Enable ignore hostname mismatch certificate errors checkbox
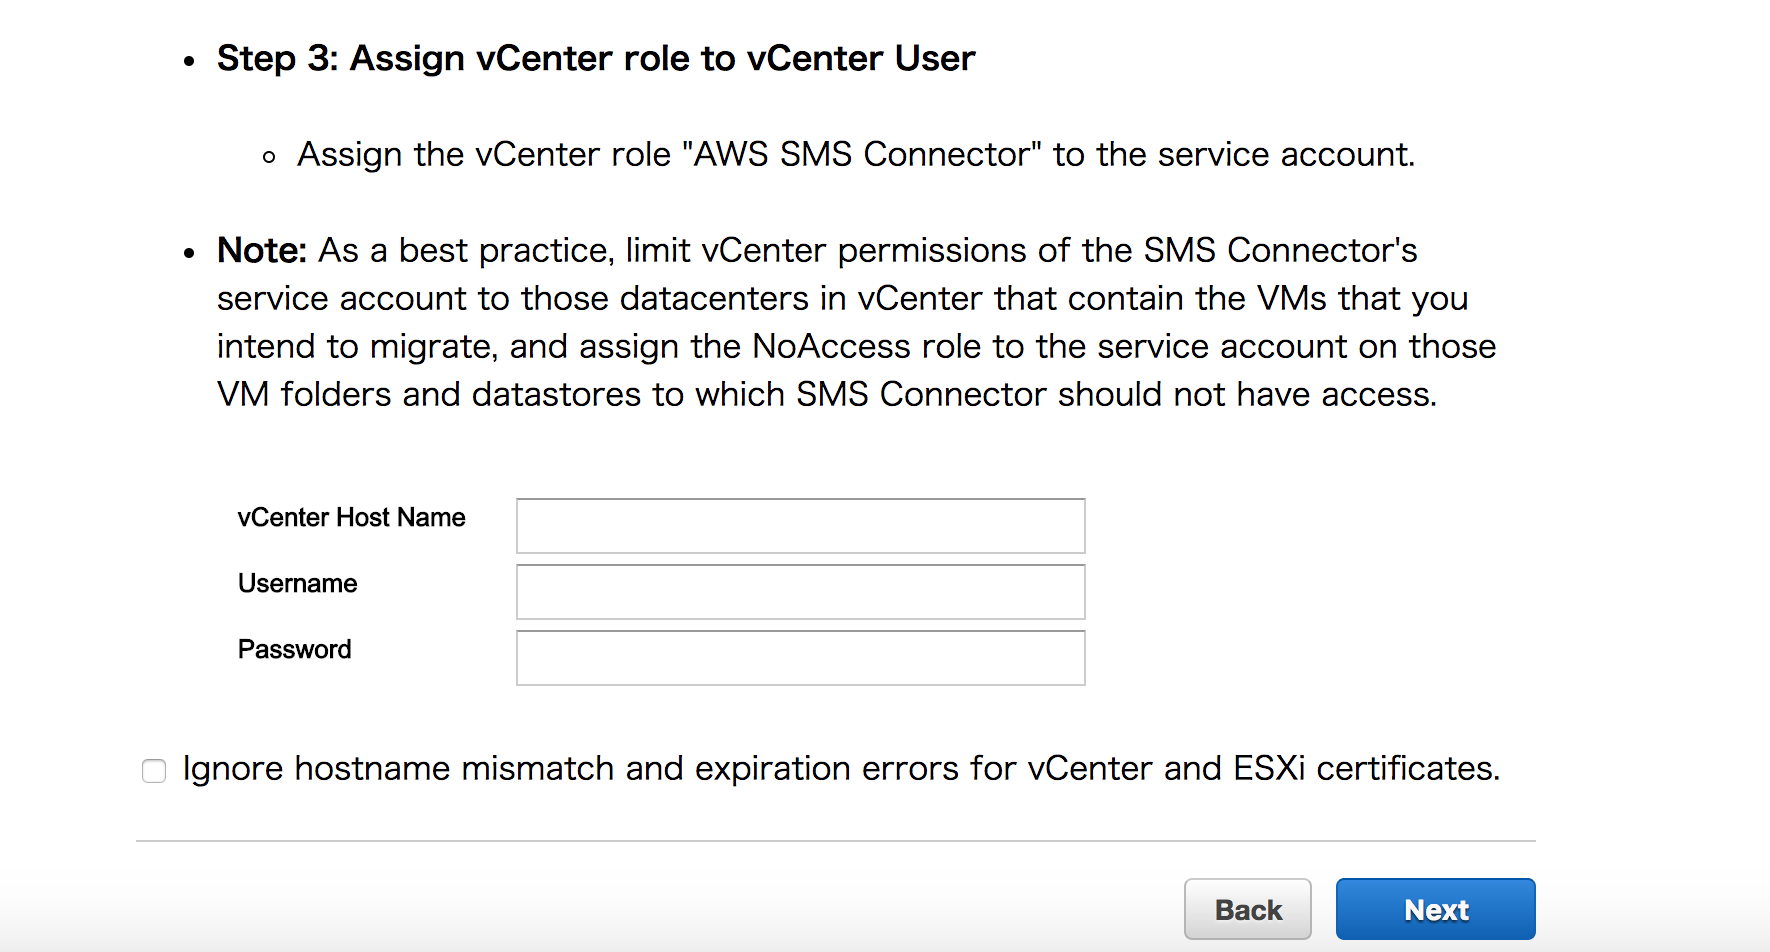 click(x=153, y=770)
